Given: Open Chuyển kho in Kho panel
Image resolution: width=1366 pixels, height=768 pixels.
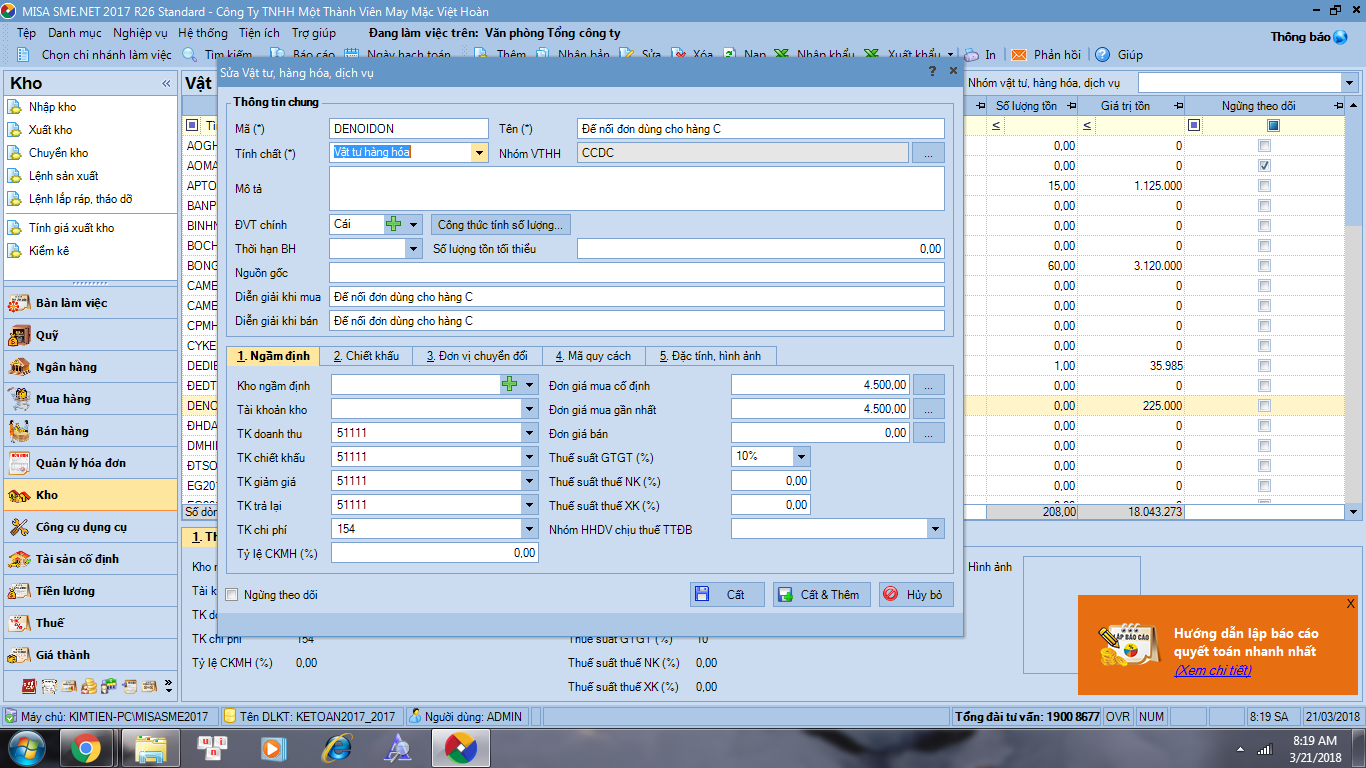Looking at the screenshot, I should [x=58, y=153].
